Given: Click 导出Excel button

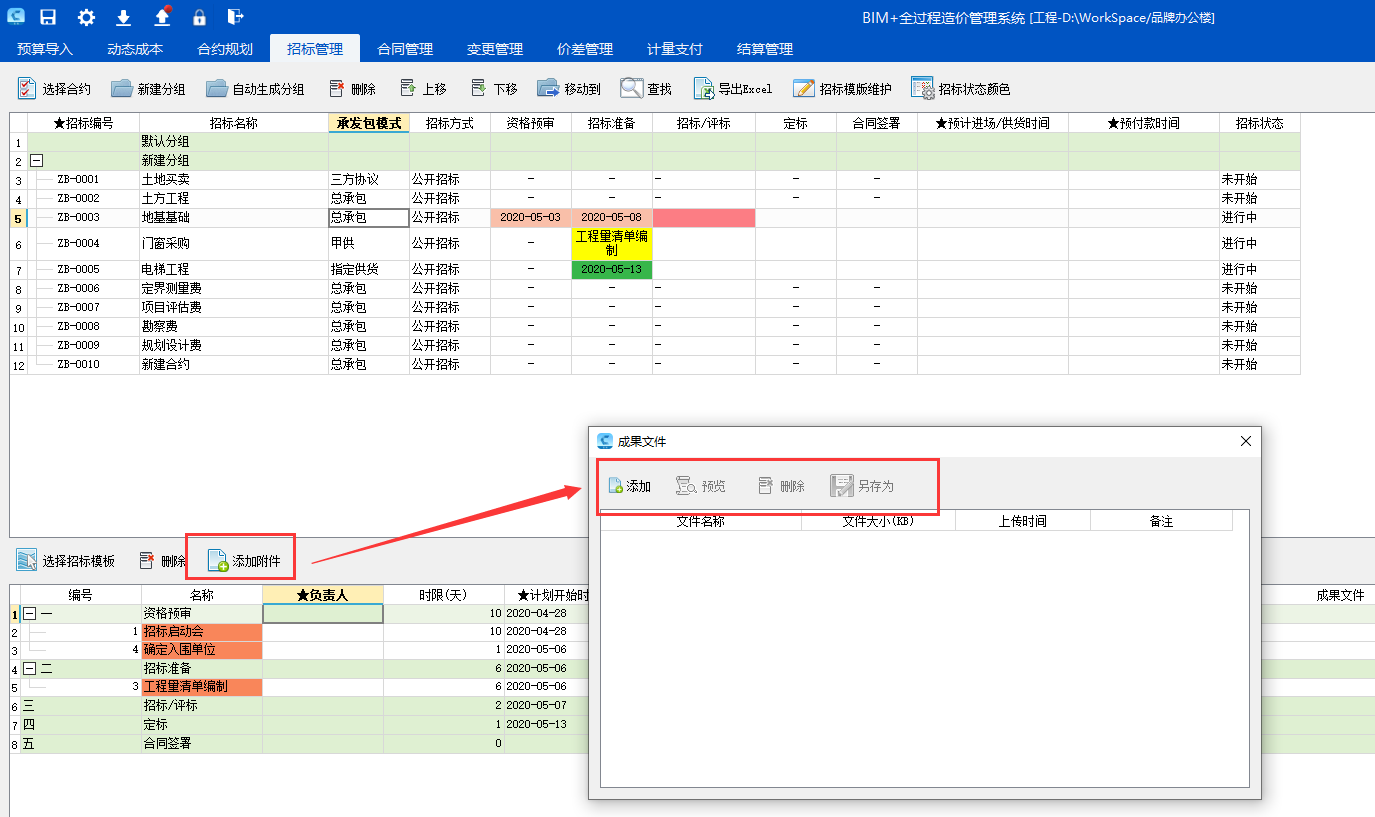Looking at the screenshot, I should click(x=733, y=89).
